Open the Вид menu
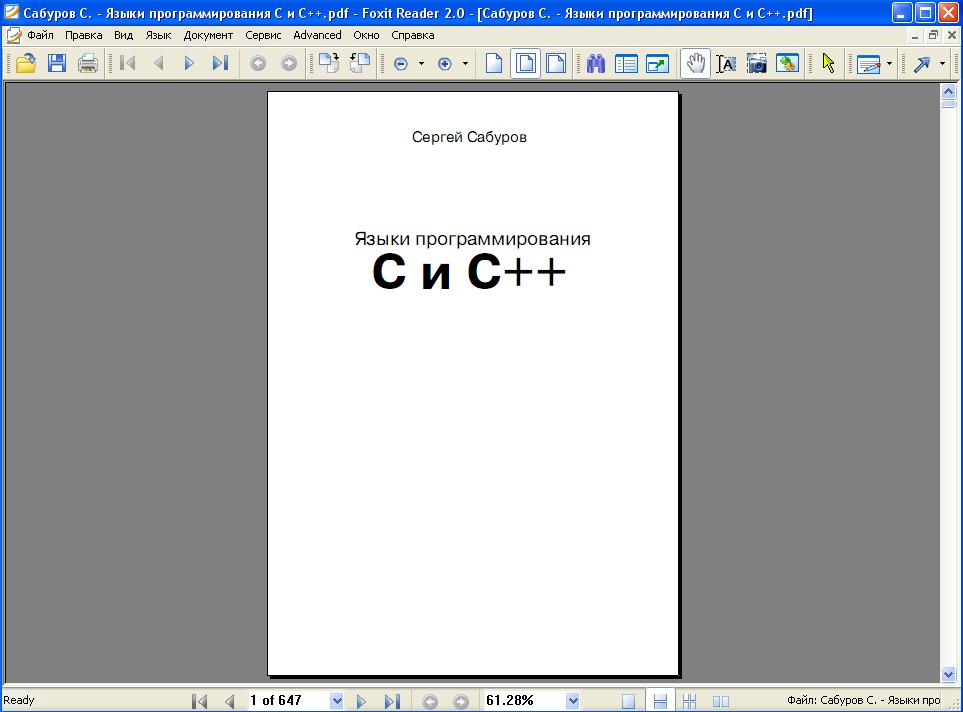 123,35
